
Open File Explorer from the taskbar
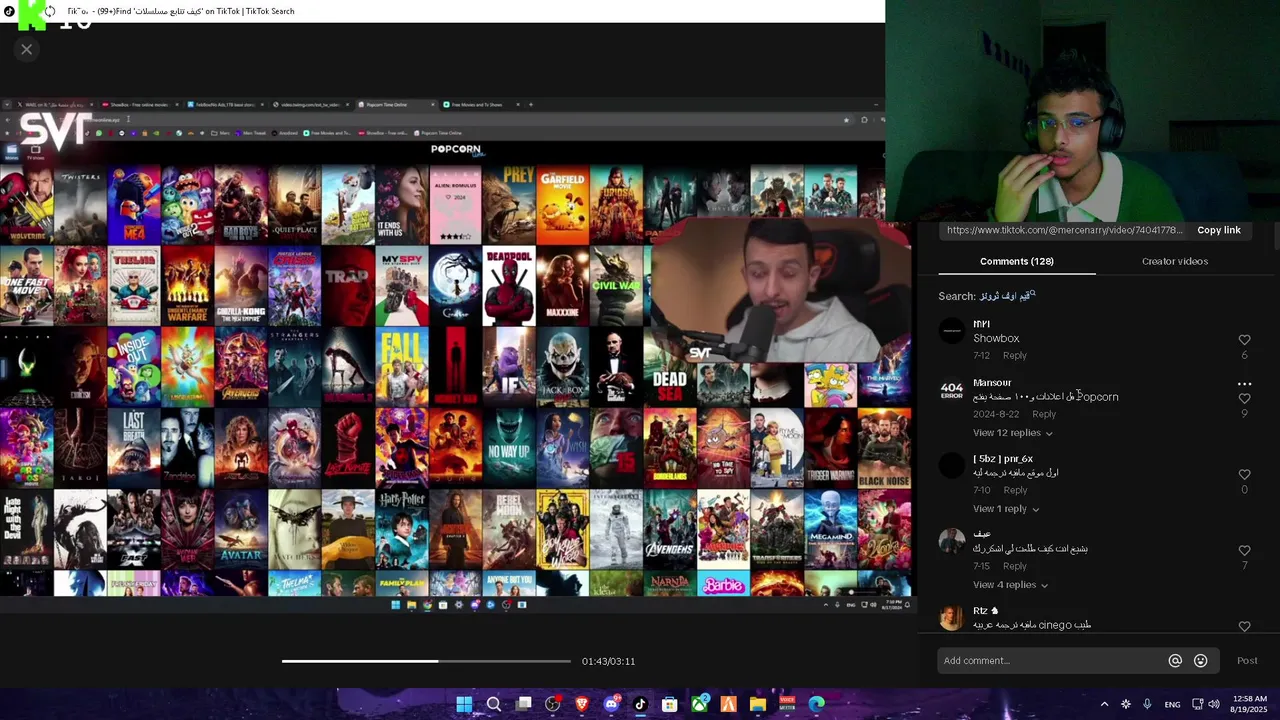(x=758, y=704)
